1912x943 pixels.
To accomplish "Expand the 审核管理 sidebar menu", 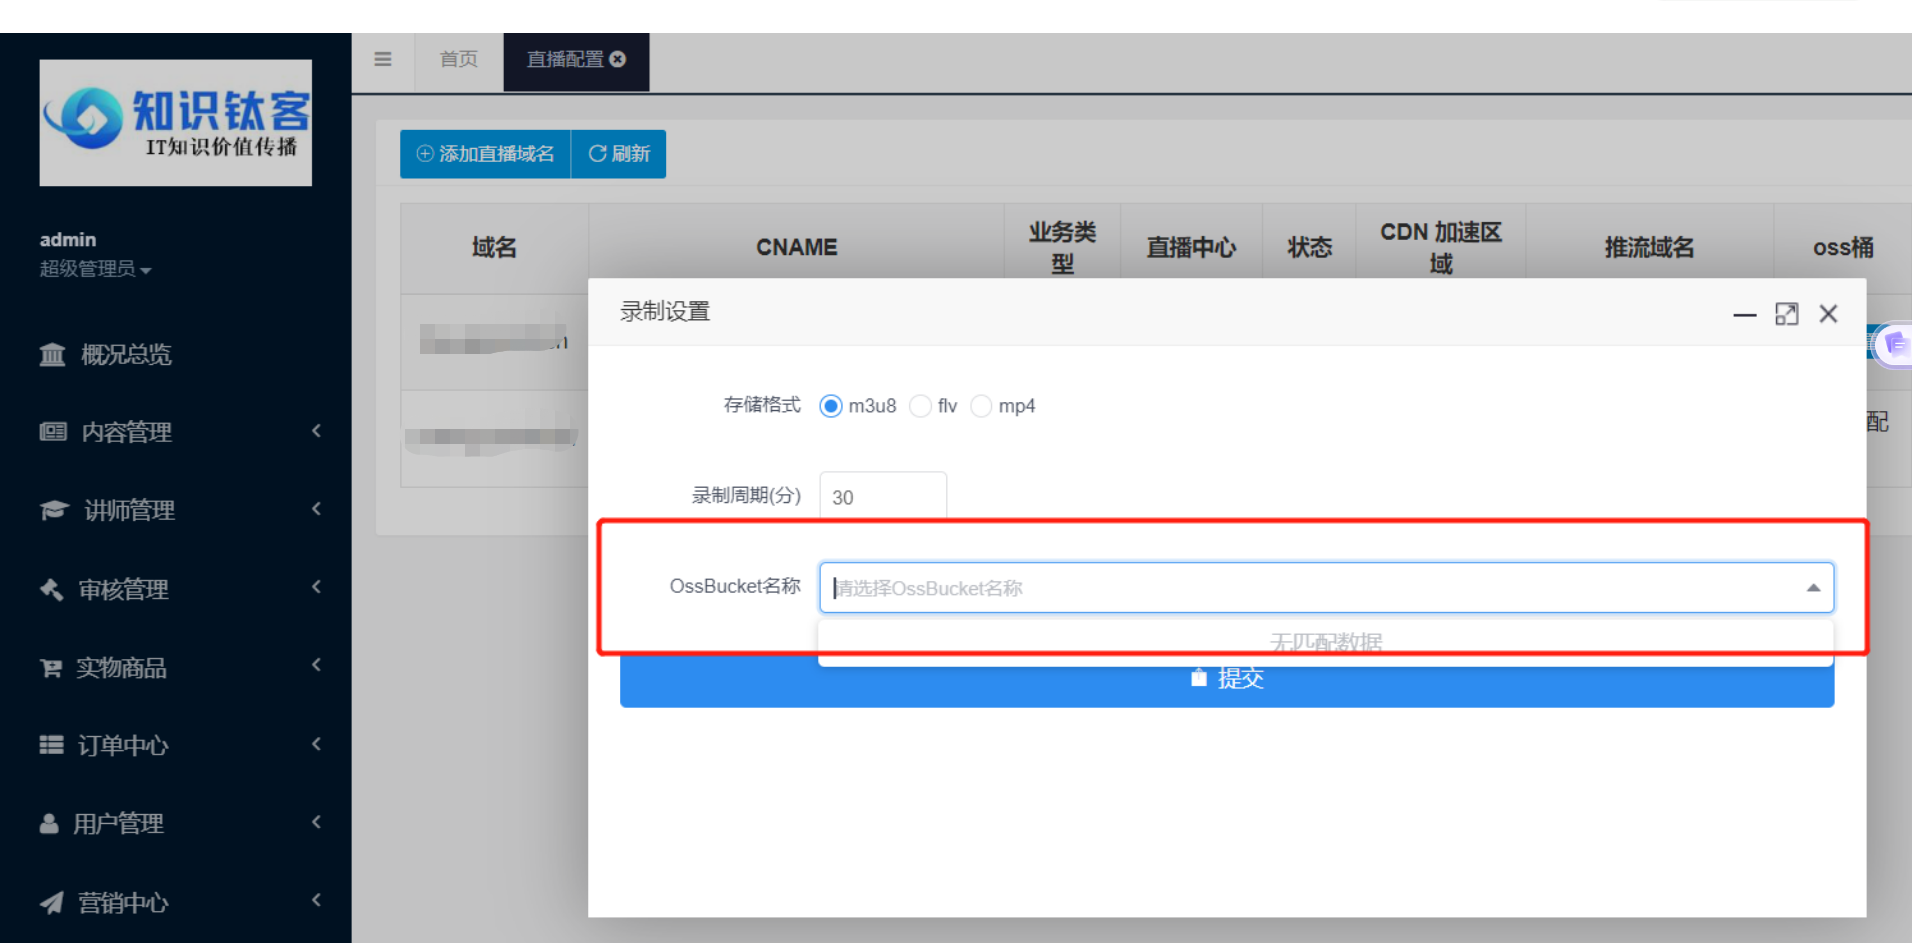I will [176, 589].
